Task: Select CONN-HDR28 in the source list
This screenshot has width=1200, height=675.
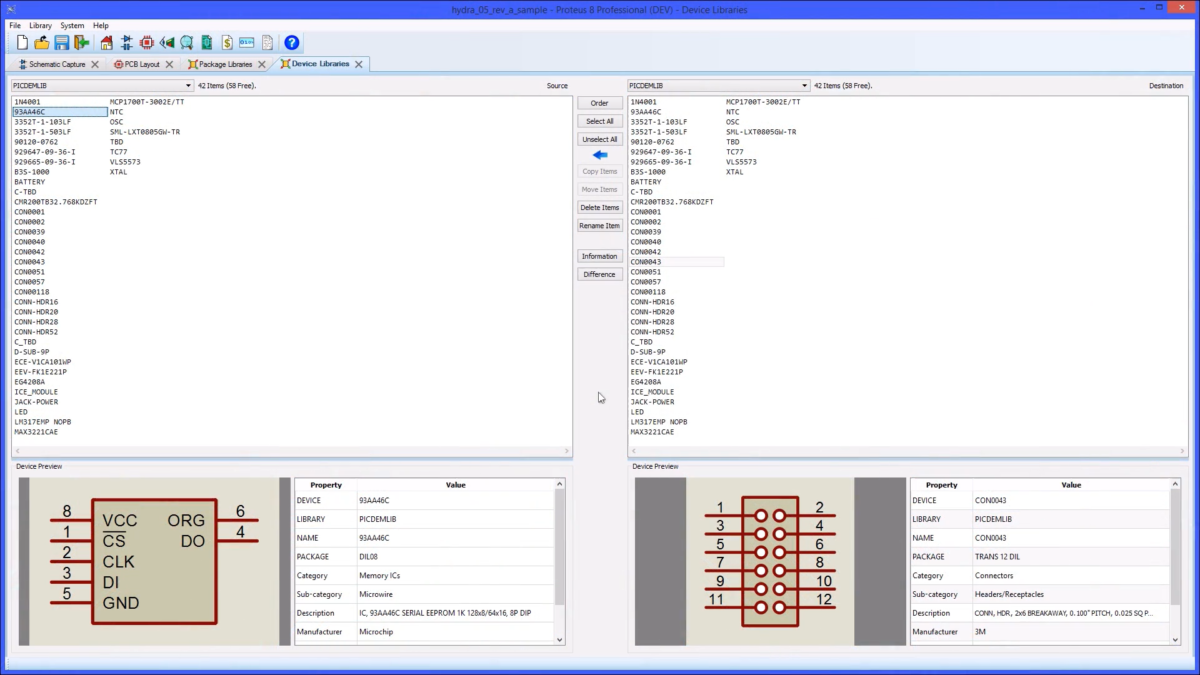Action: (36, 322)
